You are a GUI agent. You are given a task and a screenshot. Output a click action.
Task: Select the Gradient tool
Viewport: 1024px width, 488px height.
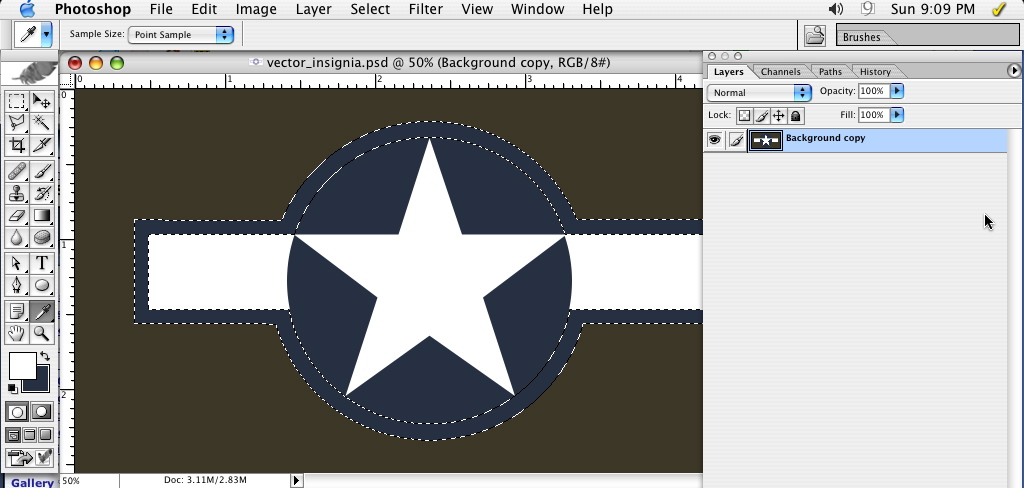coord(42,215)
